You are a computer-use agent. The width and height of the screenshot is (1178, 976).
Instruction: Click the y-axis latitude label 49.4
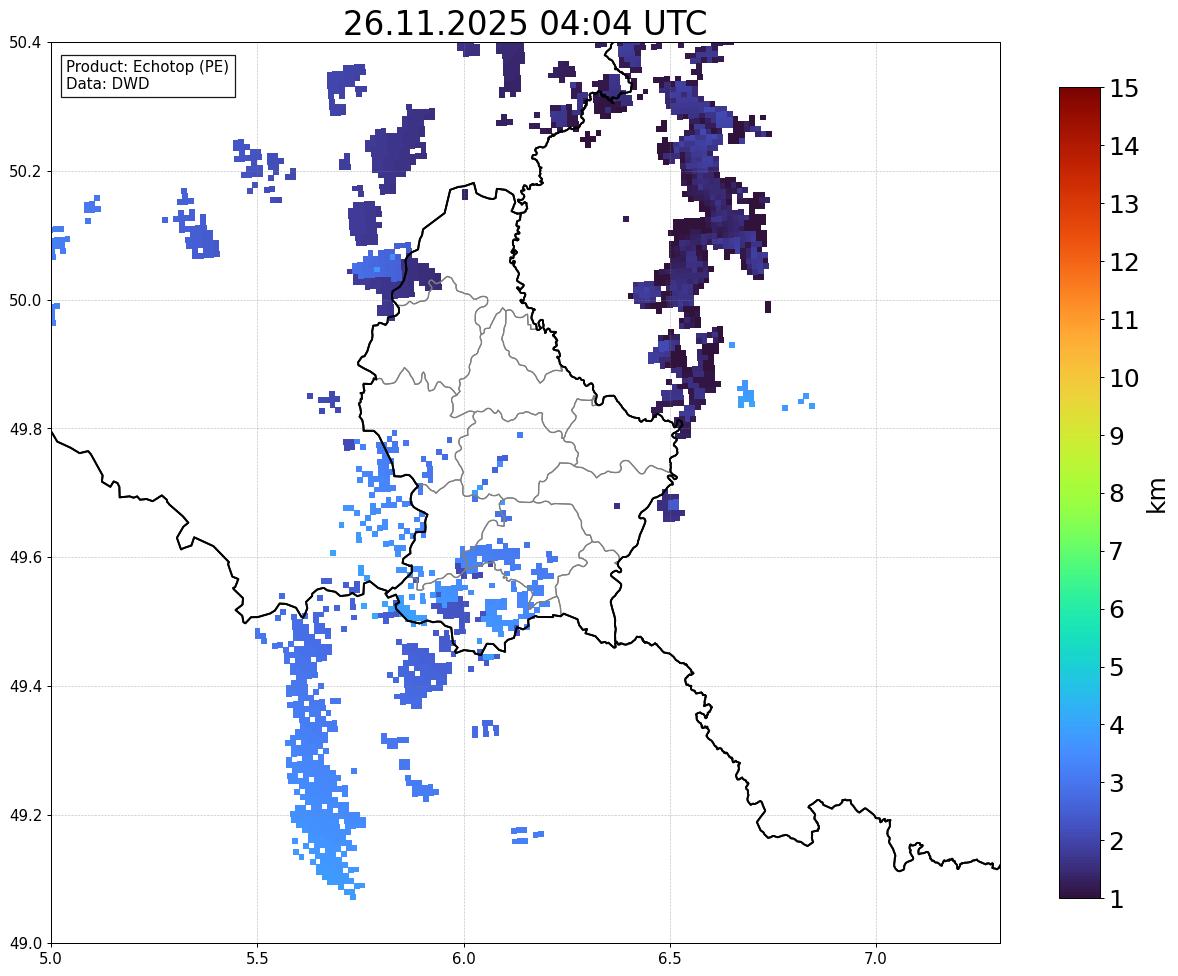point(24,687)
